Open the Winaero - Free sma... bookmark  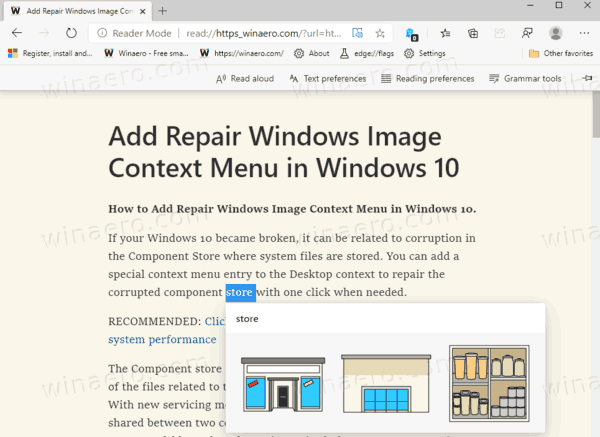pos(146,54)
